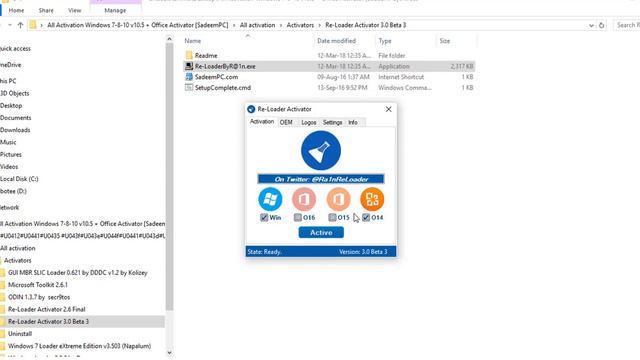Expand chevron after 'All activation' breadcrumb

pyautogui.click(x=280, y=25)
